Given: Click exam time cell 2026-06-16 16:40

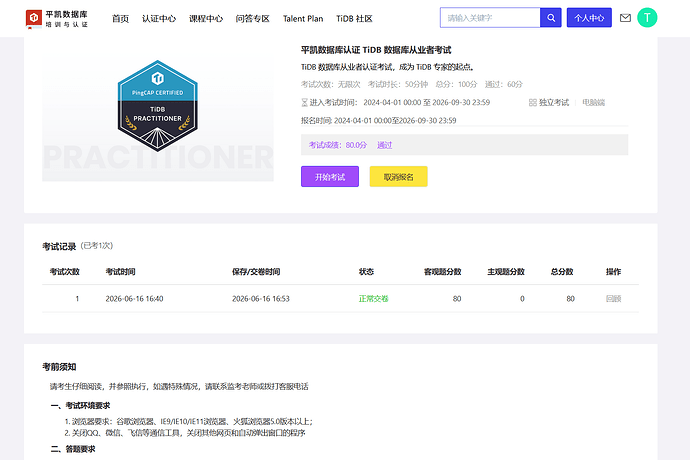Looking at the screenshot, I should coord(134,298).
